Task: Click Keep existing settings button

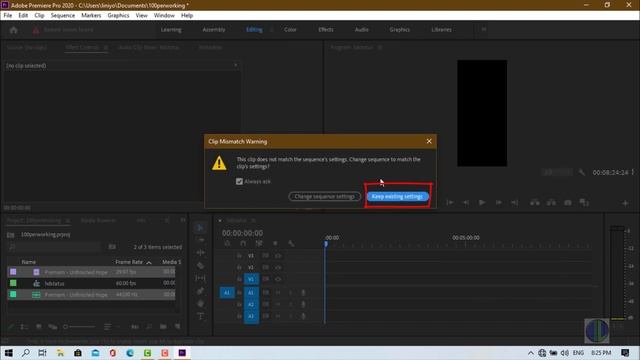Action: coord(397,196)
